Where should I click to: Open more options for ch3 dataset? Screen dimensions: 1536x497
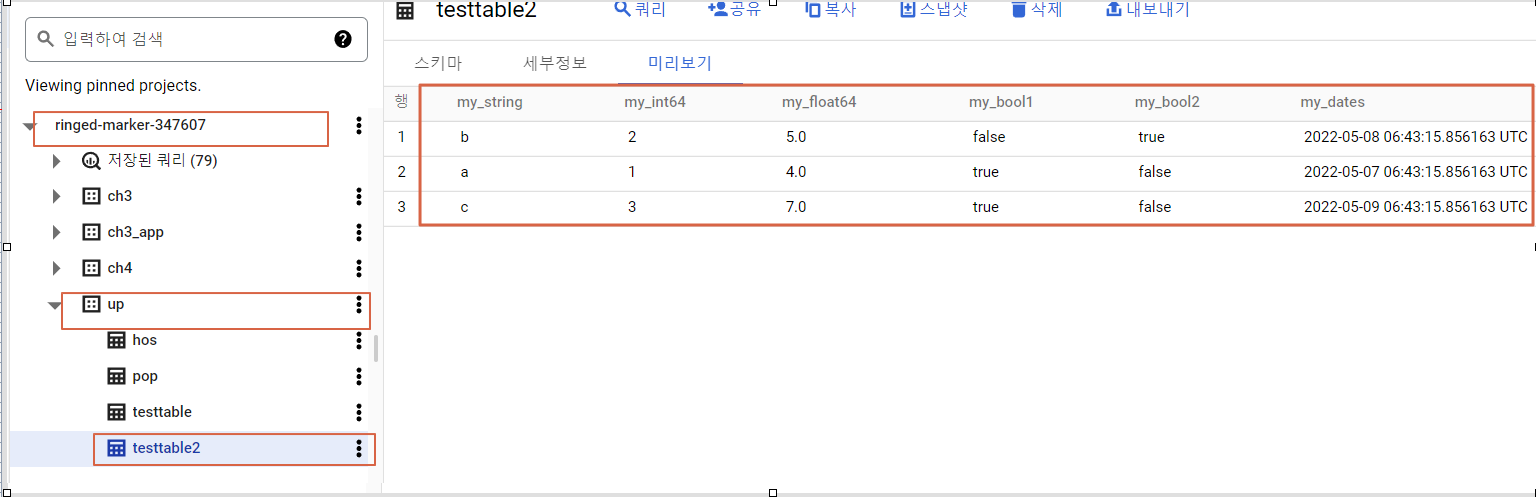[x=359, y=196]
